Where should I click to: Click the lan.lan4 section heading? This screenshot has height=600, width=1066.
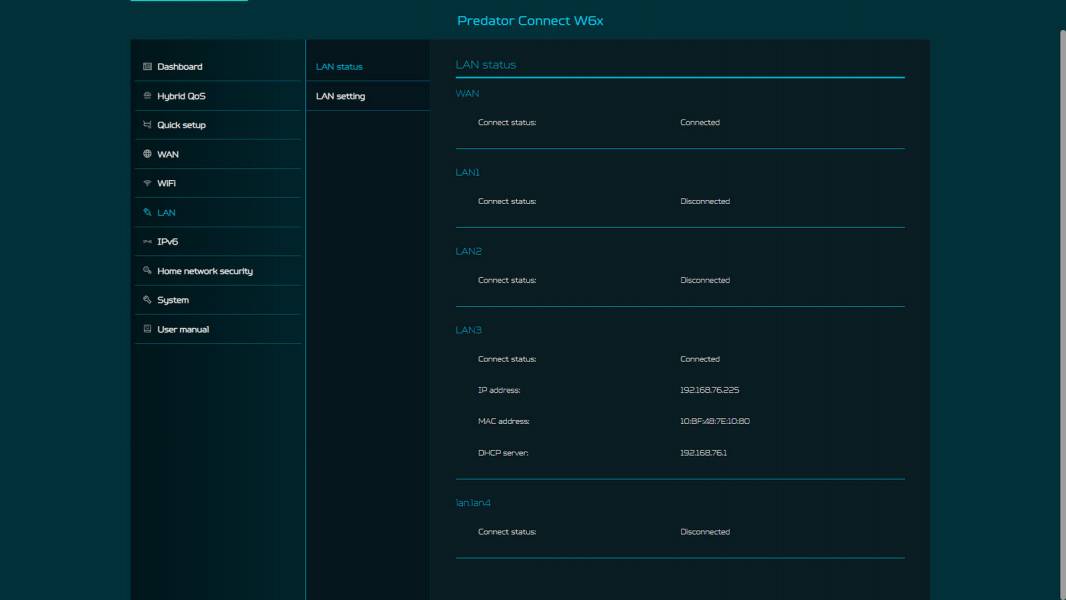point(473,502)
